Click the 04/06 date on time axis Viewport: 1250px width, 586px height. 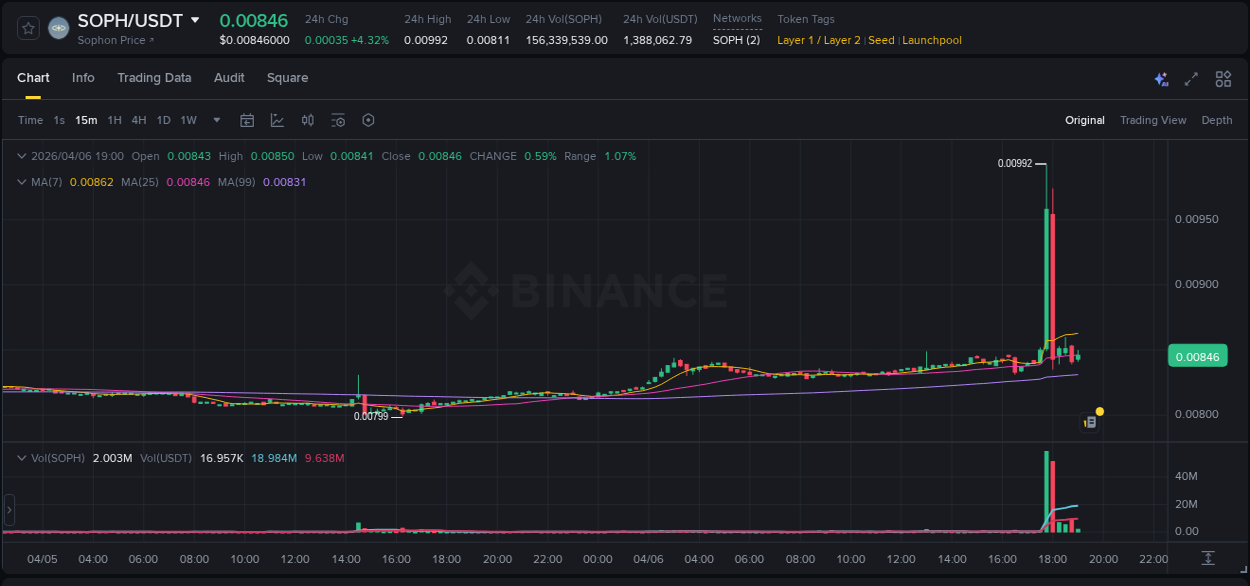(649, 559)
